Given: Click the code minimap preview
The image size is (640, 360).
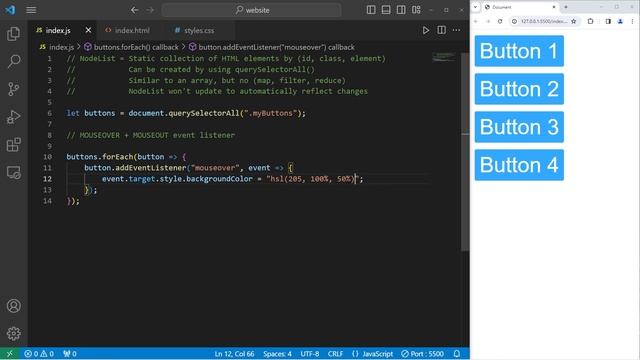Looking at the screenshot, I should (444, 57).
